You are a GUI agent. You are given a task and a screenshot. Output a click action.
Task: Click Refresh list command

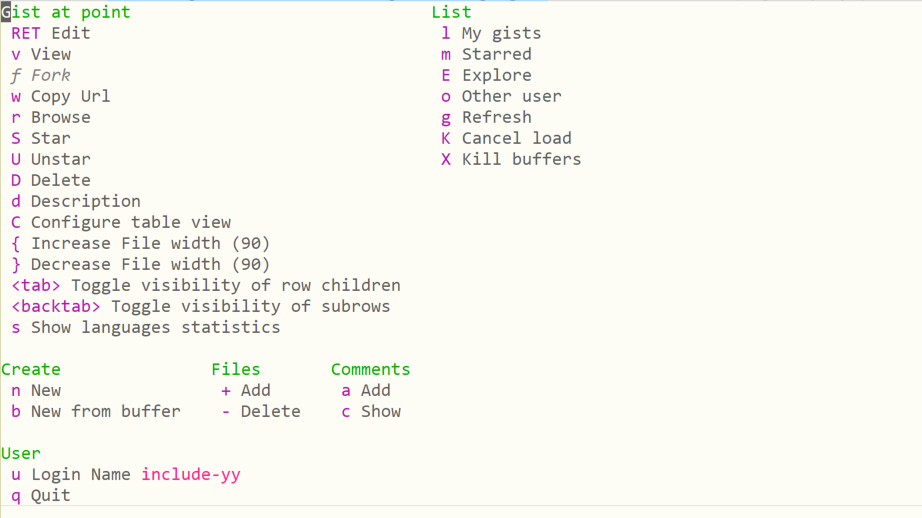[x=496, y=117]
